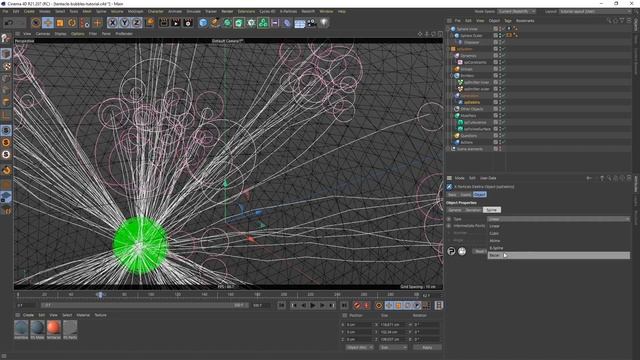Open Attribute Manager Mode menu

(460, 178)
